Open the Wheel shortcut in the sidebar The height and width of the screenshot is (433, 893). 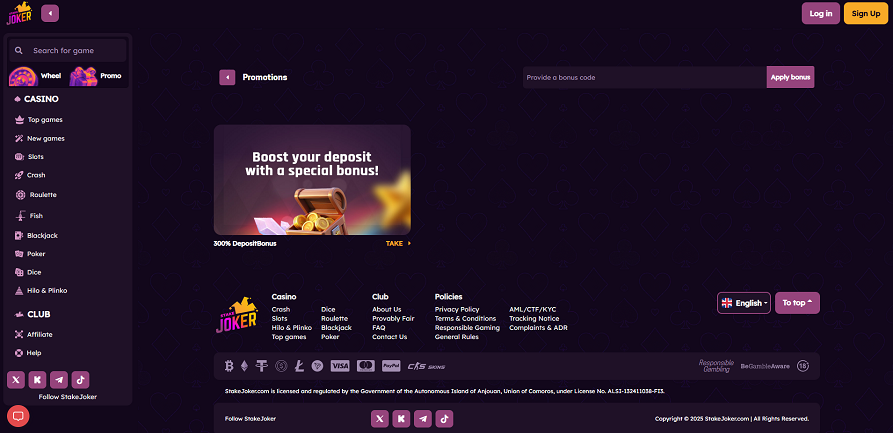tap(36, 76)
